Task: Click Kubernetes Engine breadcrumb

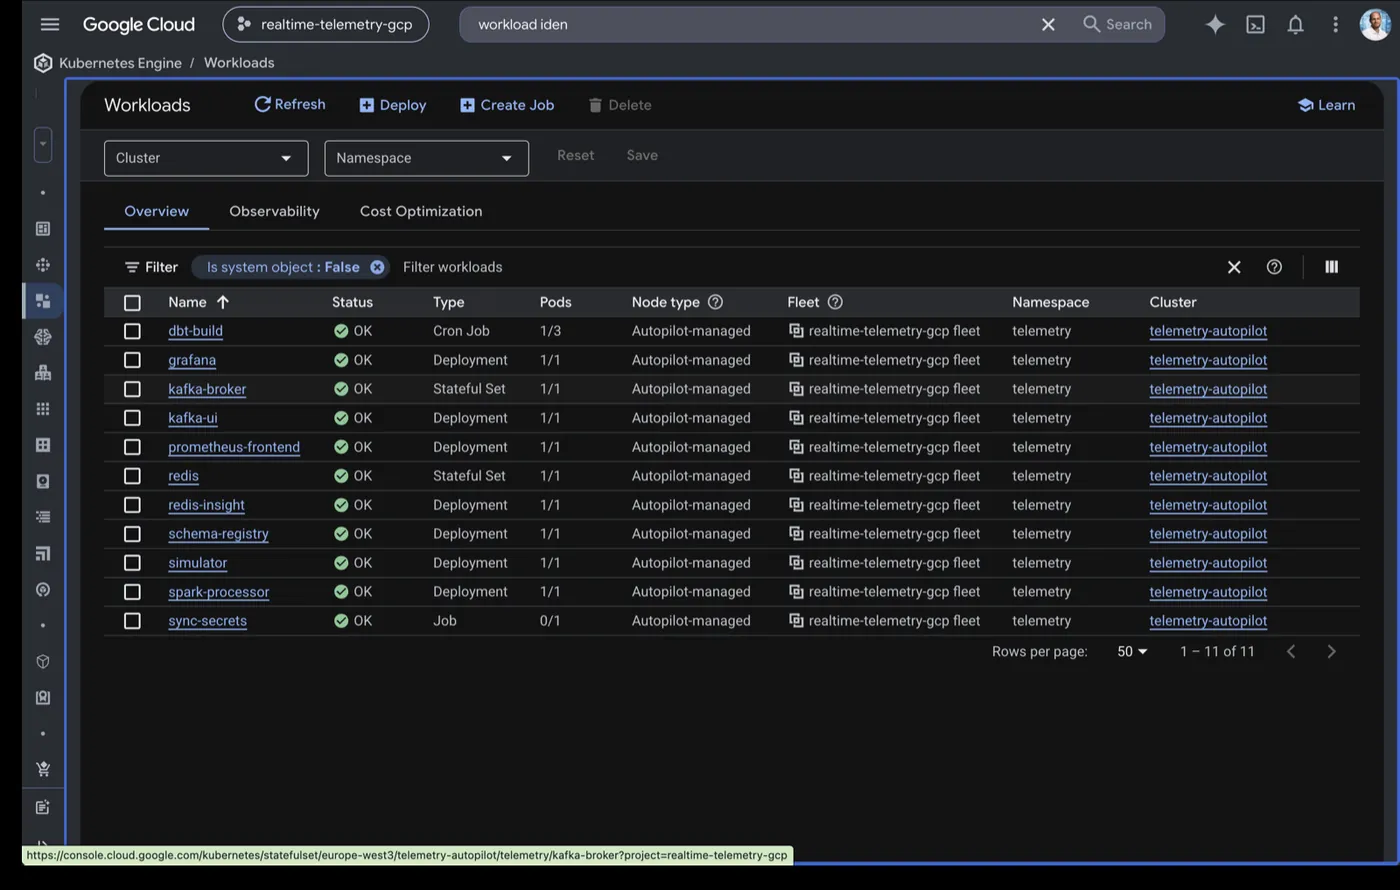Action: pyautogui.click(x=120, y=62)
